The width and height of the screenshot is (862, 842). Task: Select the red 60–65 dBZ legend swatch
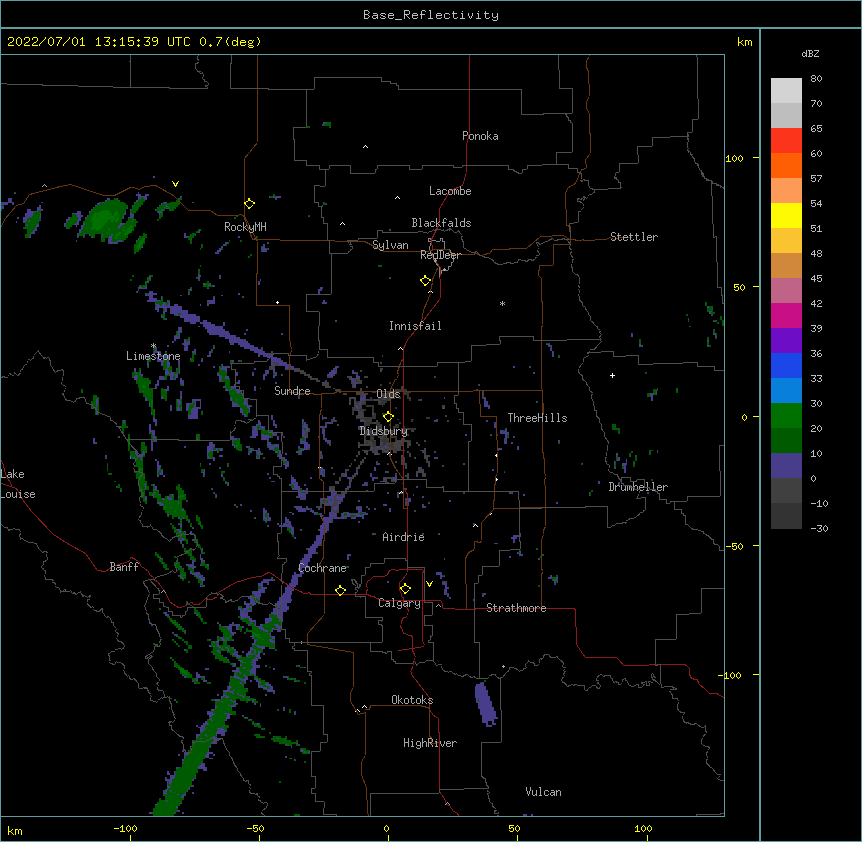(786, 141)
